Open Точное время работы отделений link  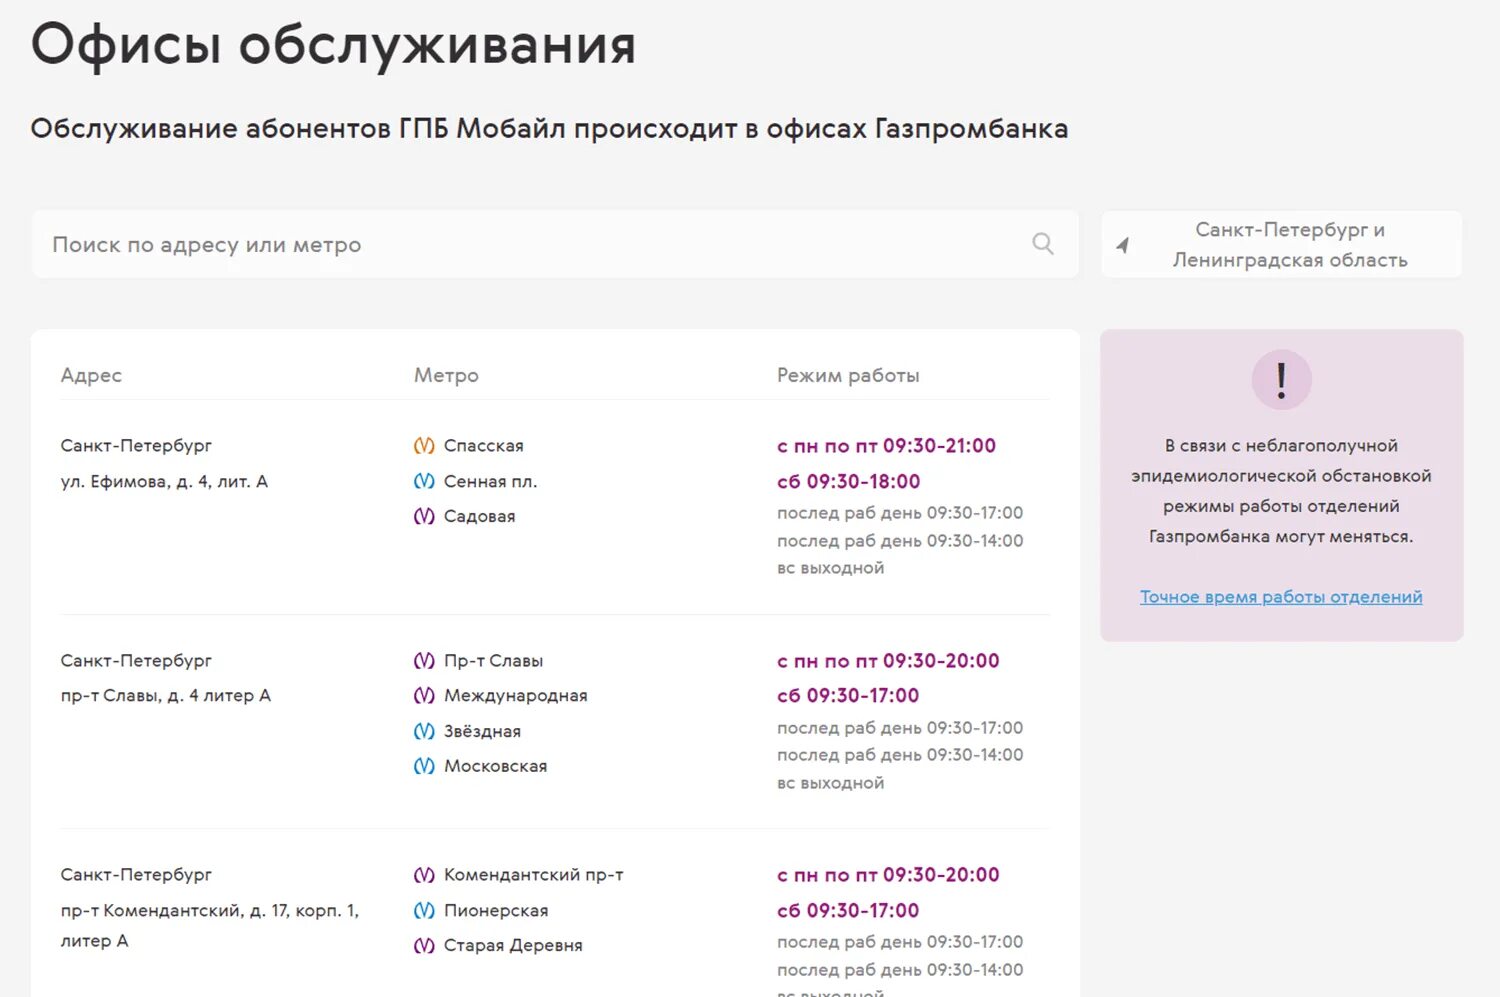(x=1281, y=597)
